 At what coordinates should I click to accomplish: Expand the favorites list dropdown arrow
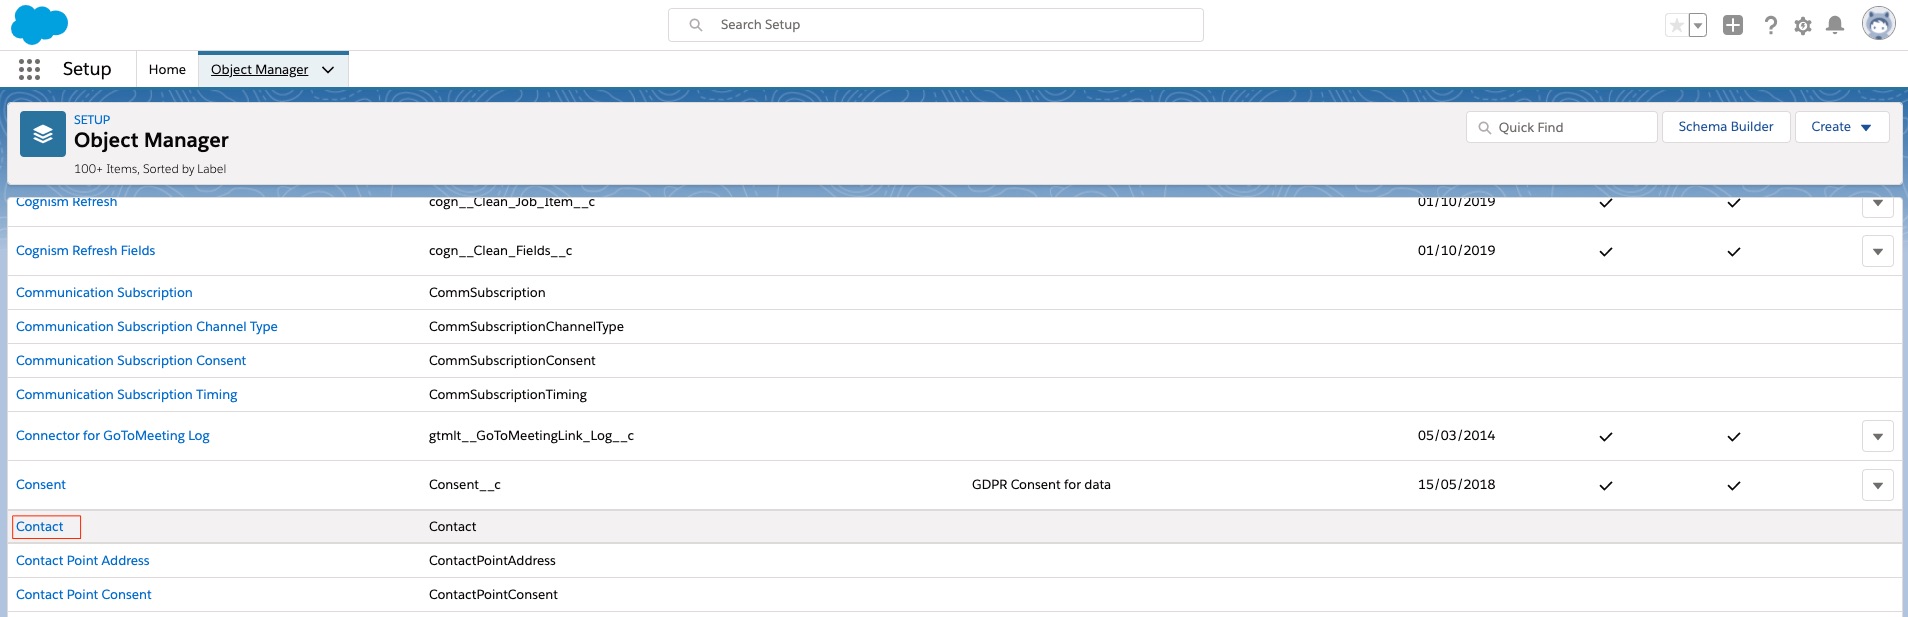point(1698,25)
